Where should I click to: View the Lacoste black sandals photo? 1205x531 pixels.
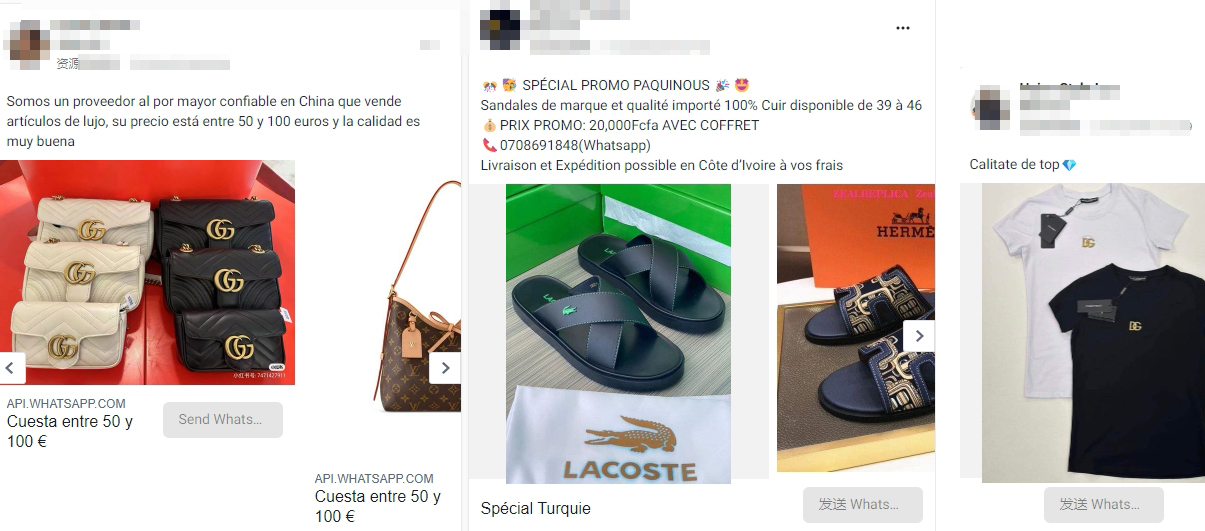[x=618, y=334]
